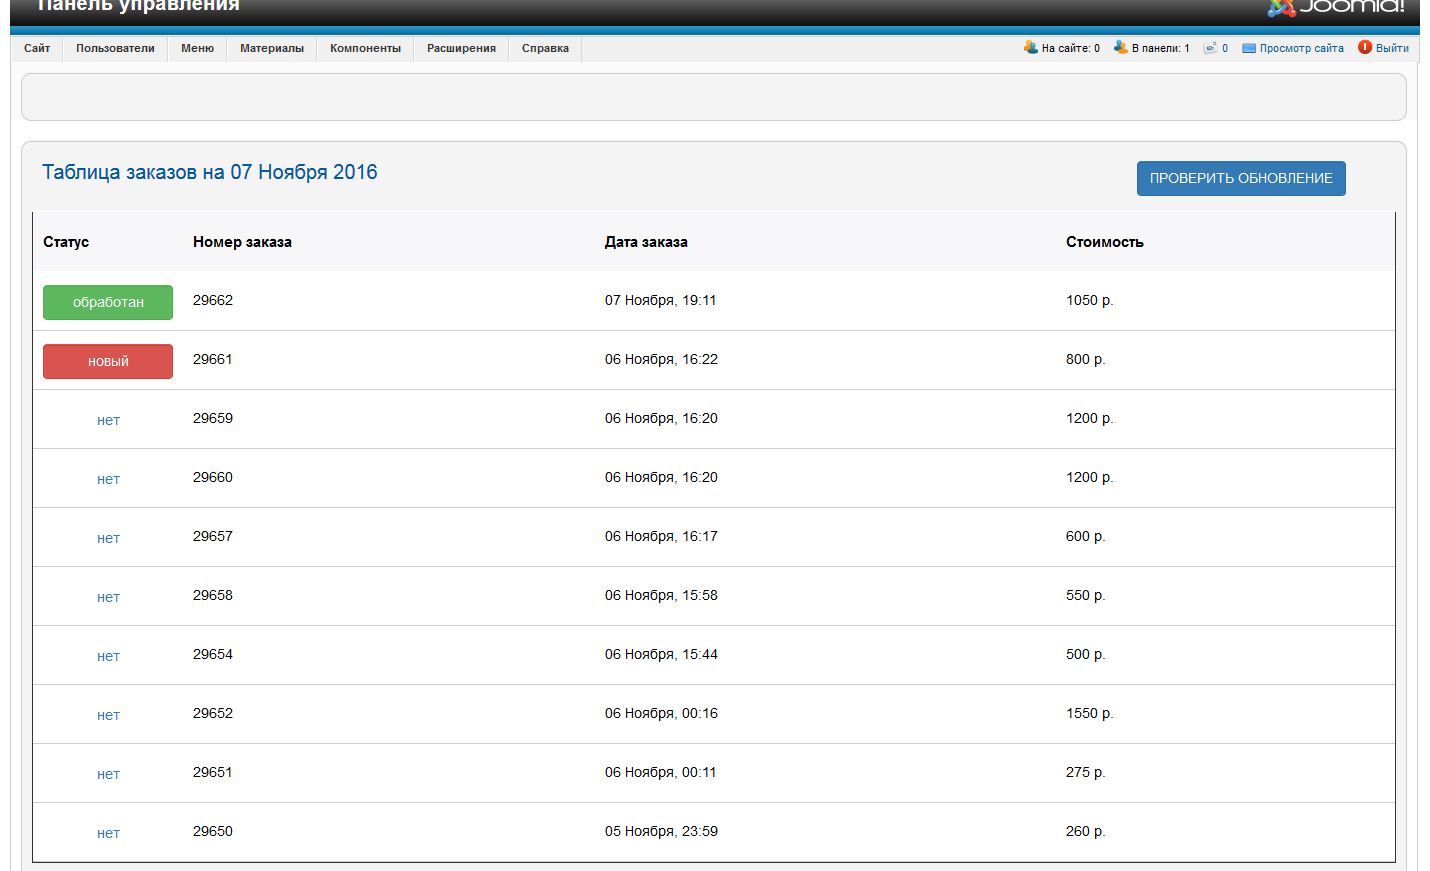The height and width of the screenshot is (871, 1430).
Task: Click the 'Просмотр сайта' link
Action: tap(1301, 48)
